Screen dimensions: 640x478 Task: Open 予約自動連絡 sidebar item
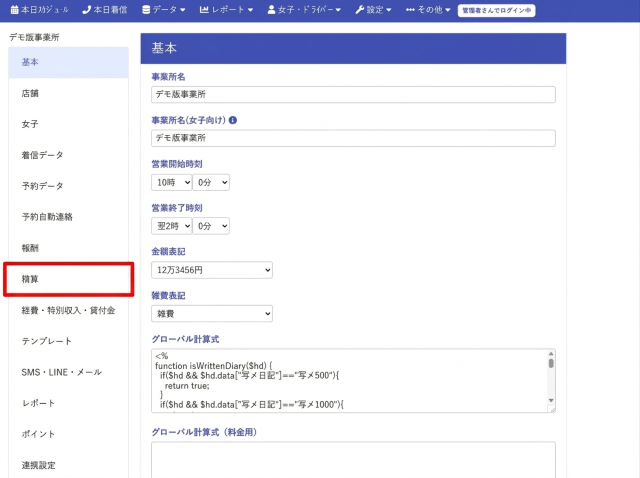click(x=68, y=217)
